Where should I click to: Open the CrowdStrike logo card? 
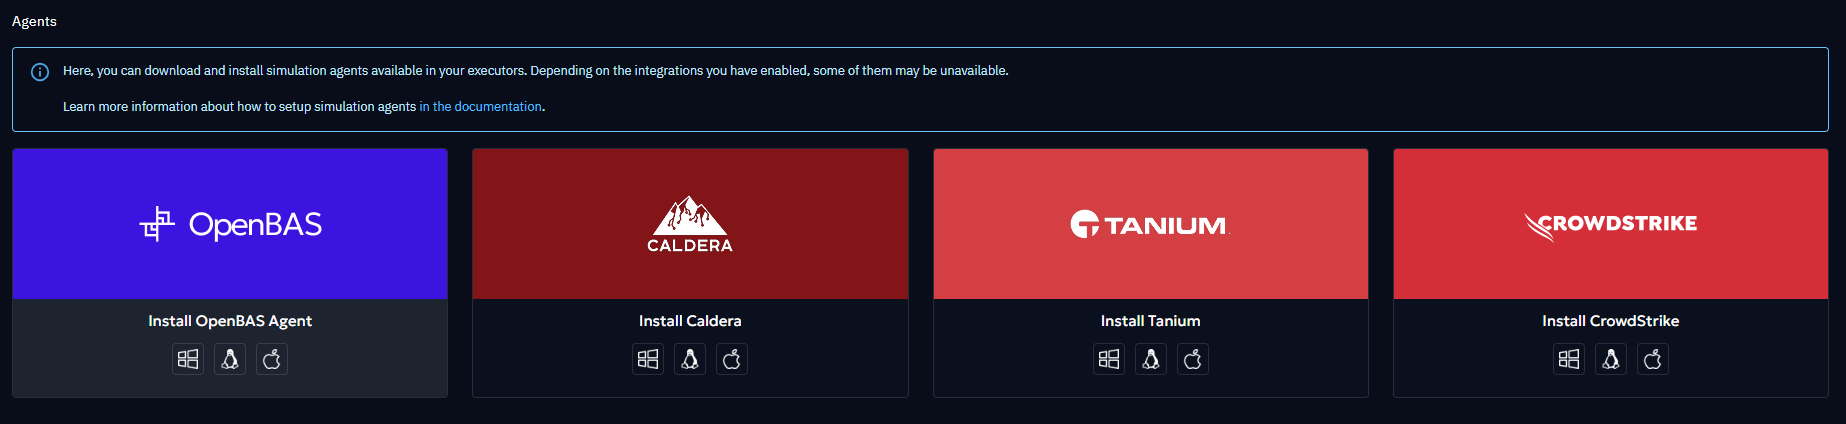[1610, 224]
